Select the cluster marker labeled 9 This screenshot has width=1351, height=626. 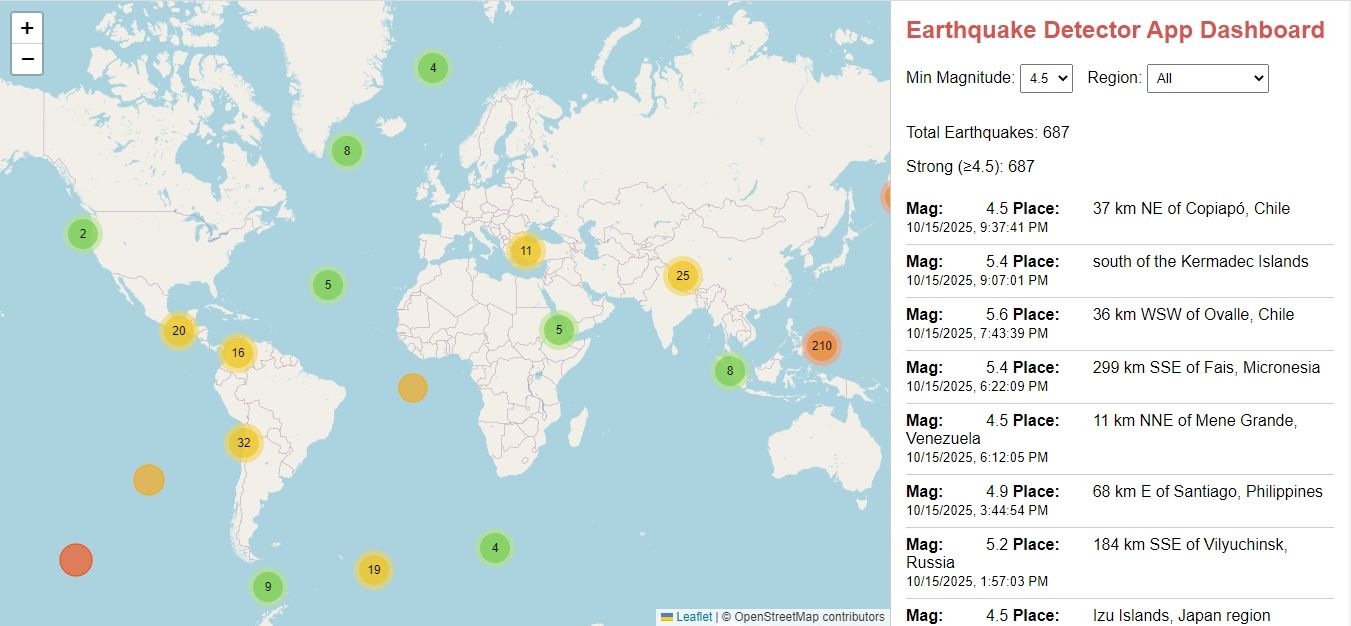point(267,586)
